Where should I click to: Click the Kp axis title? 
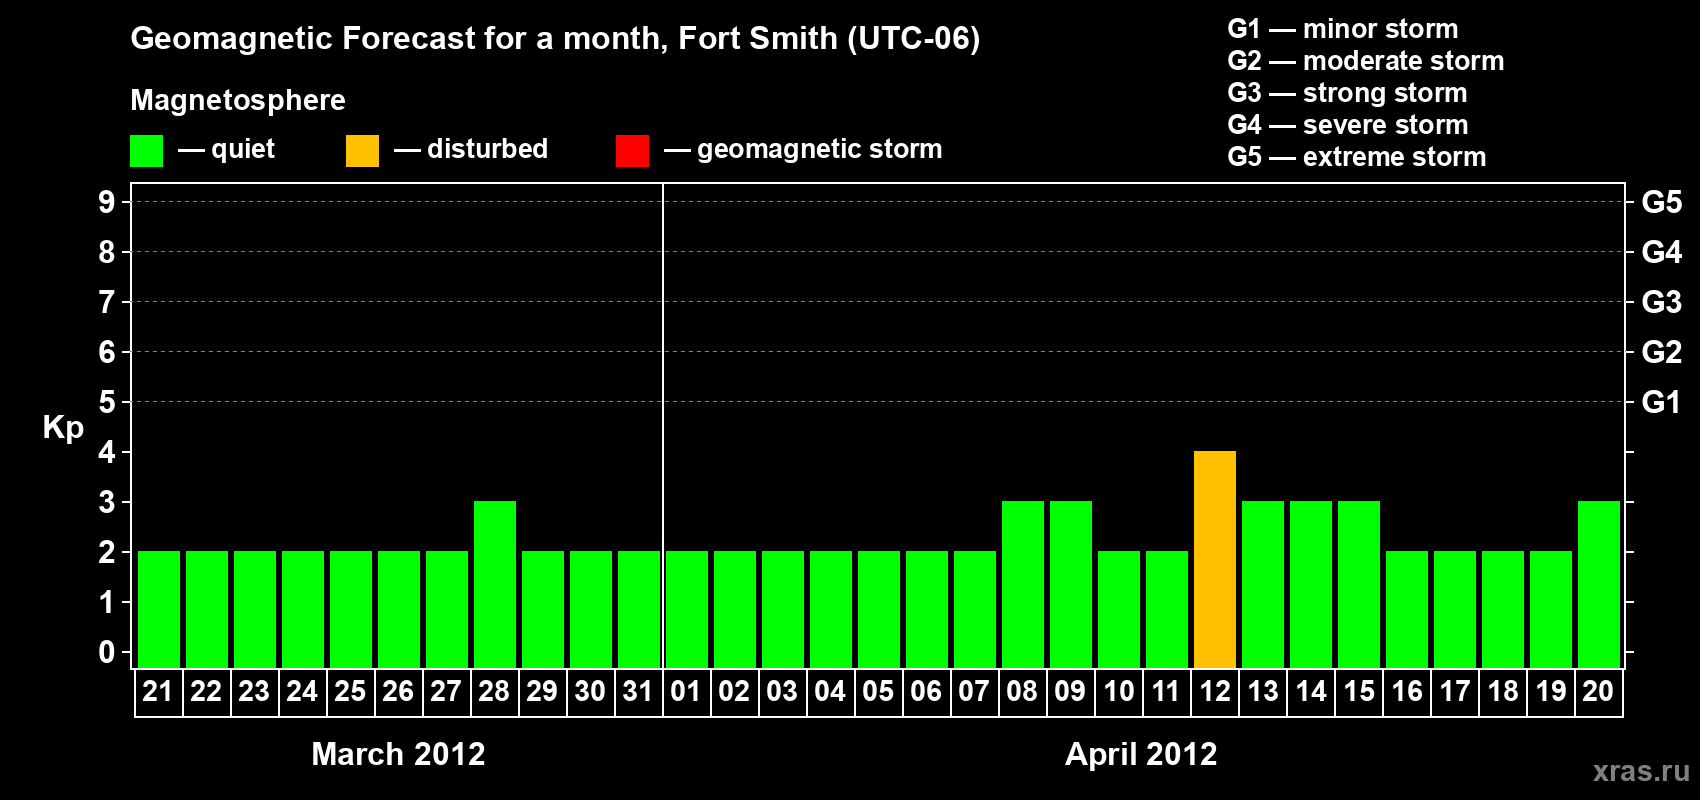63,428
